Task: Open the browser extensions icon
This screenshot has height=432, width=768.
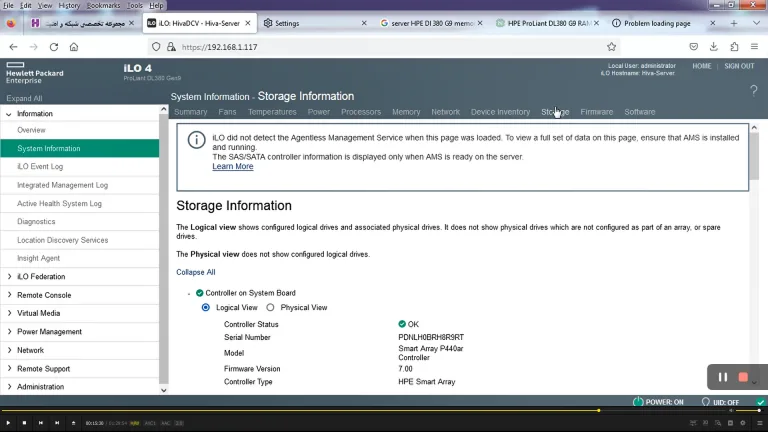Action: click(x=734, y=47)
